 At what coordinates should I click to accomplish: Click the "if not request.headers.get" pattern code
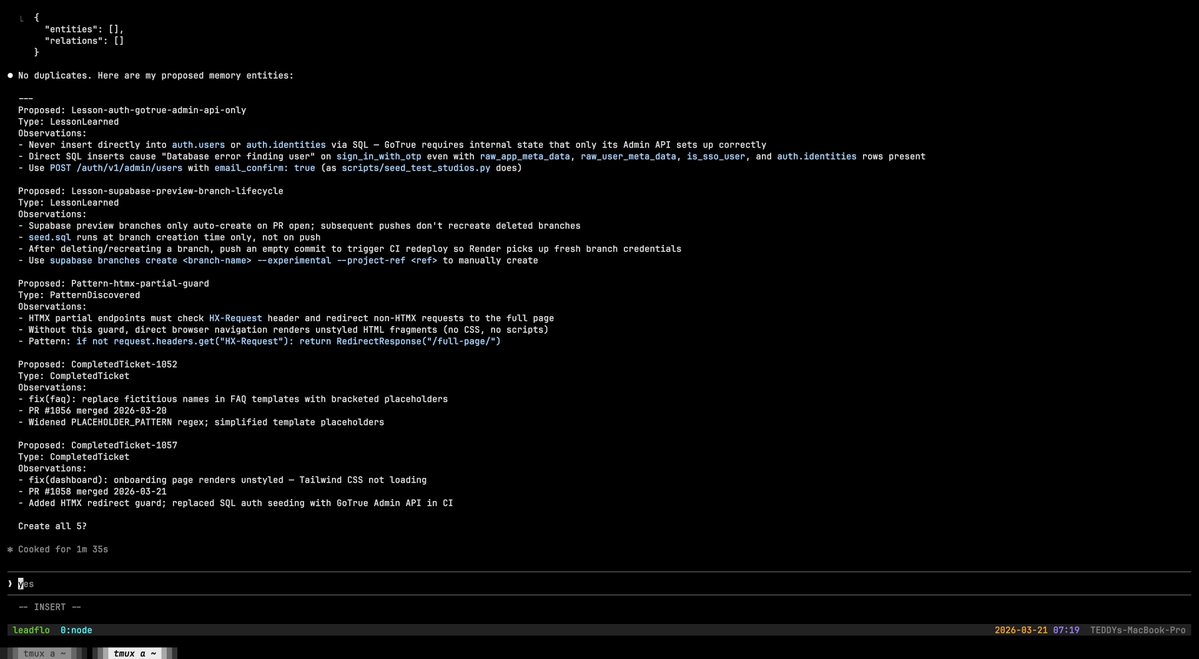point(288,342)
